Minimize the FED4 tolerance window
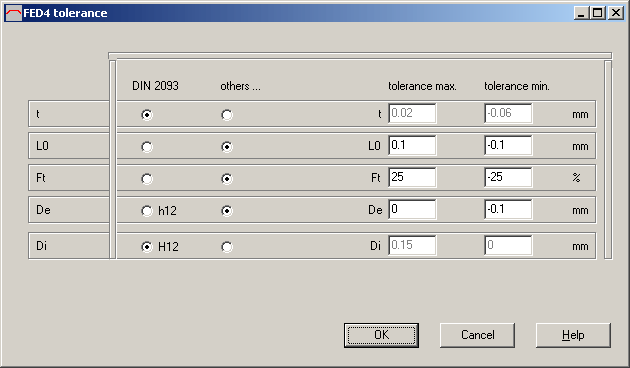630x368 pixels. [581, 13]
